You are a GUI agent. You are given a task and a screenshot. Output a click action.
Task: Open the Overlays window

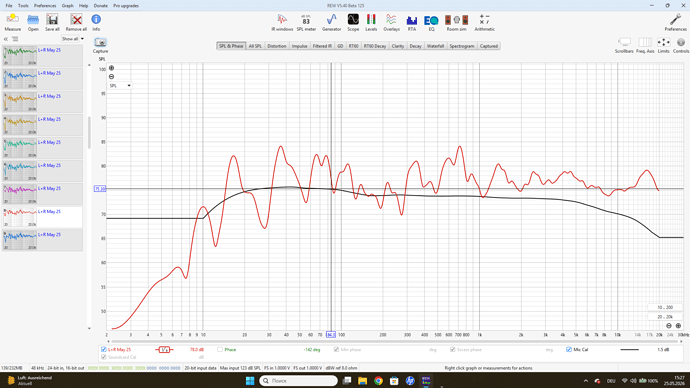(x=391, y=22)
